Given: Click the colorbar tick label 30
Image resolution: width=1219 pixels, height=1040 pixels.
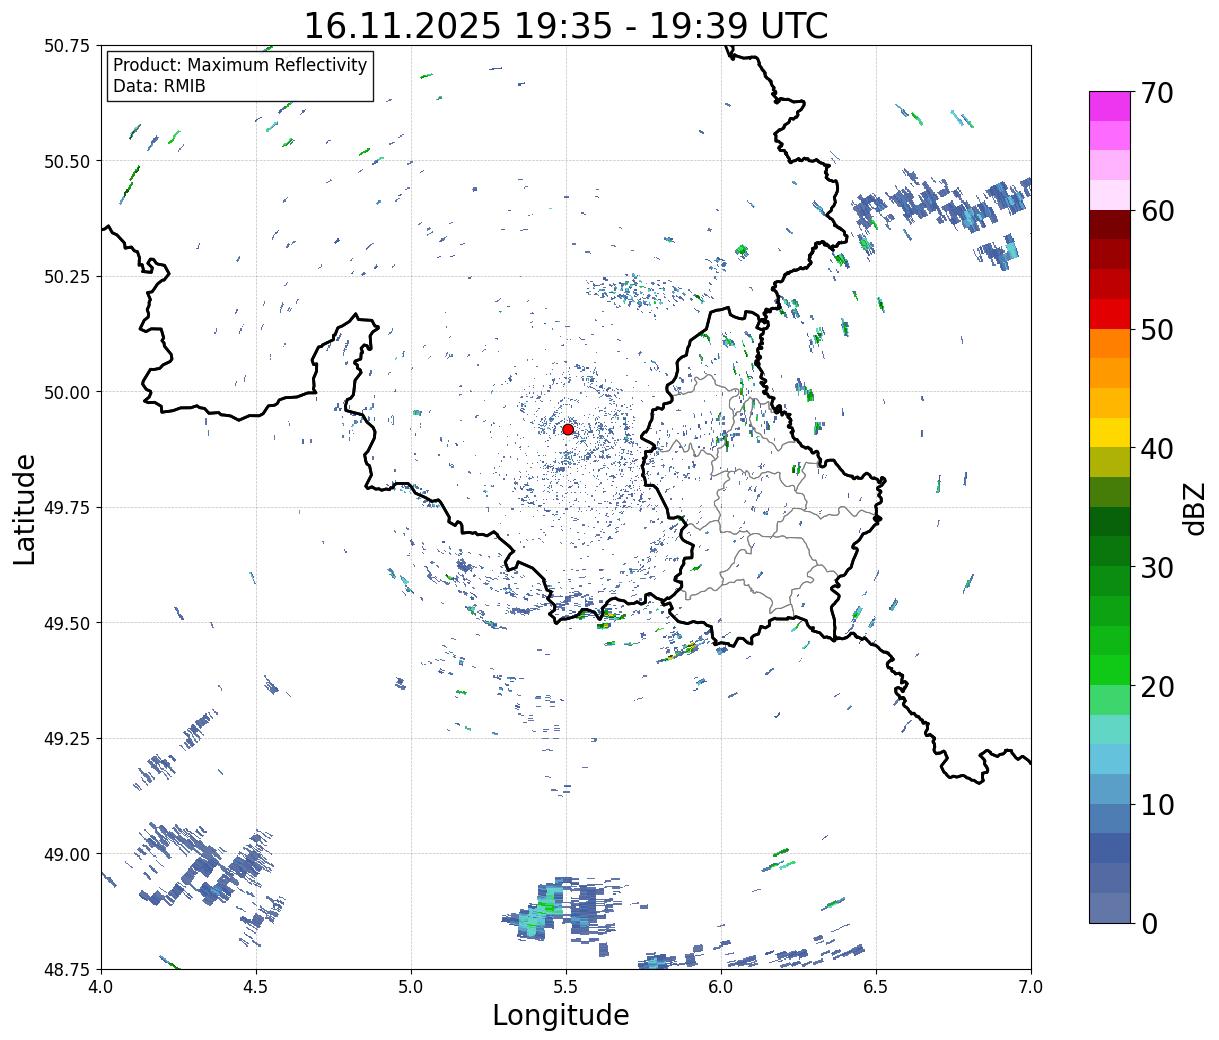Looking at the screenshot, I should click(1157, 568).
